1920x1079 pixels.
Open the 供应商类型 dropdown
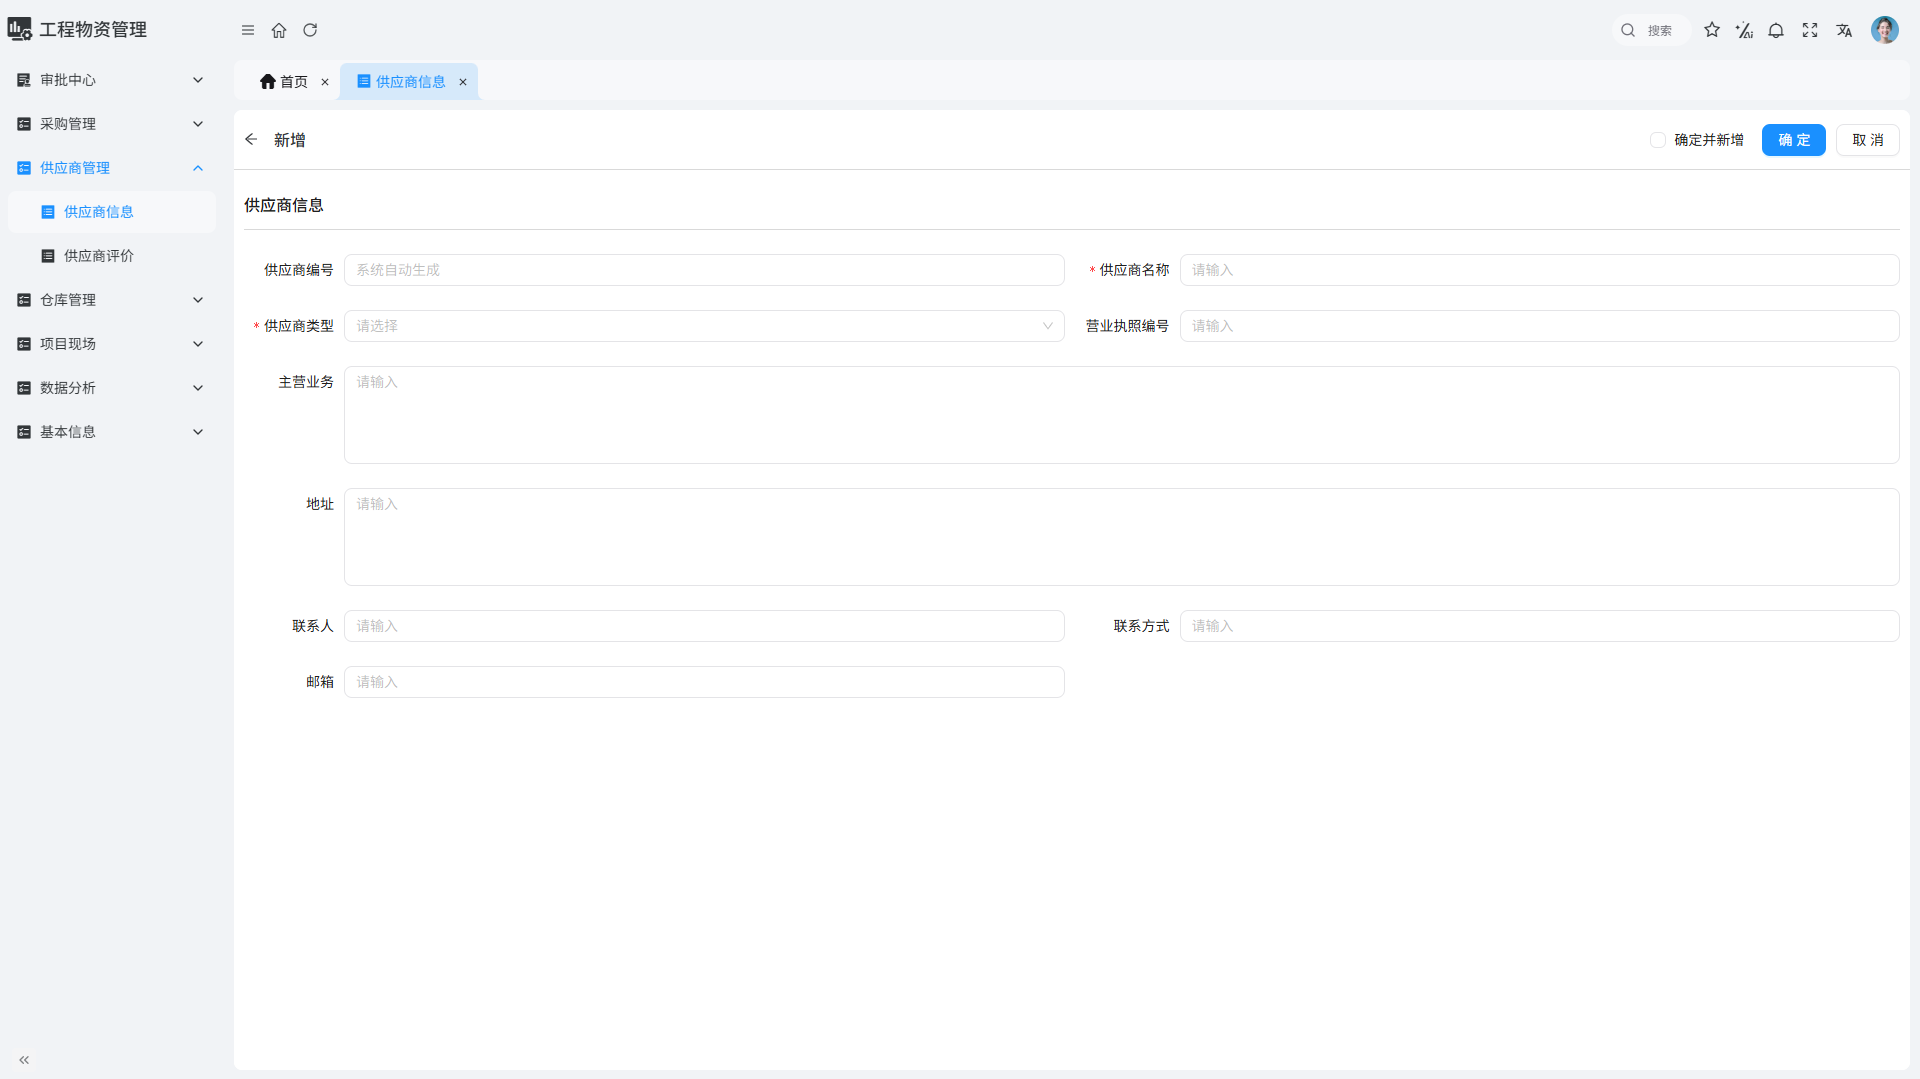click(704, 326)
